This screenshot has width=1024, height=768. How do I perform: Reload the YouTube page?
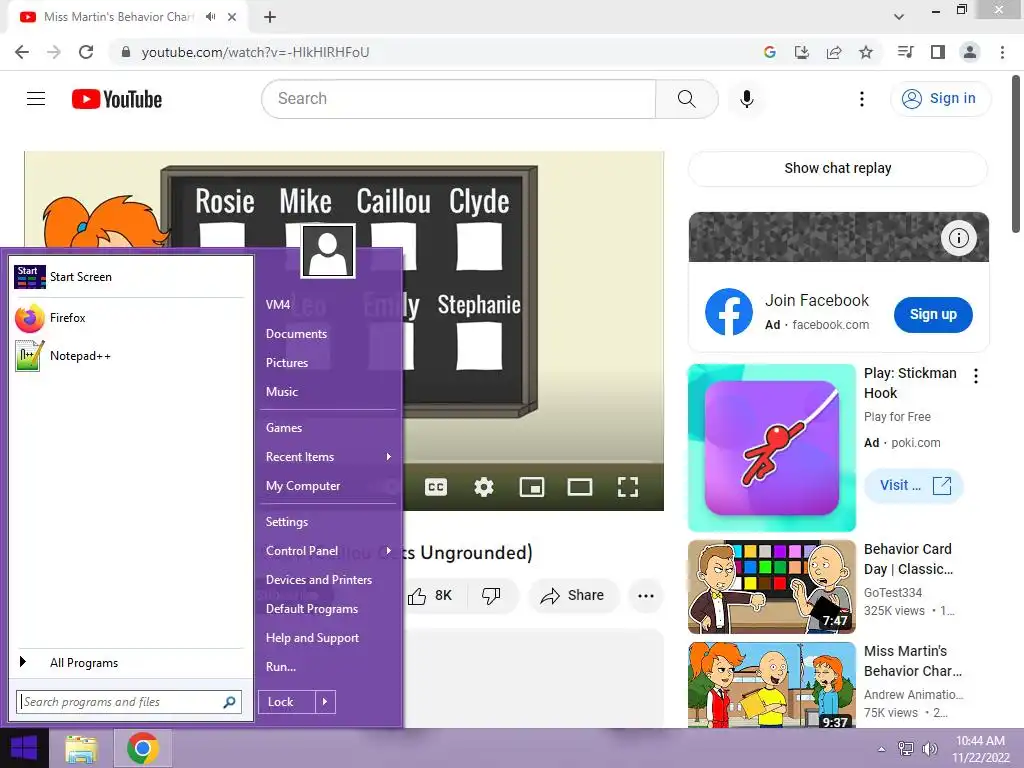point(86,52)
